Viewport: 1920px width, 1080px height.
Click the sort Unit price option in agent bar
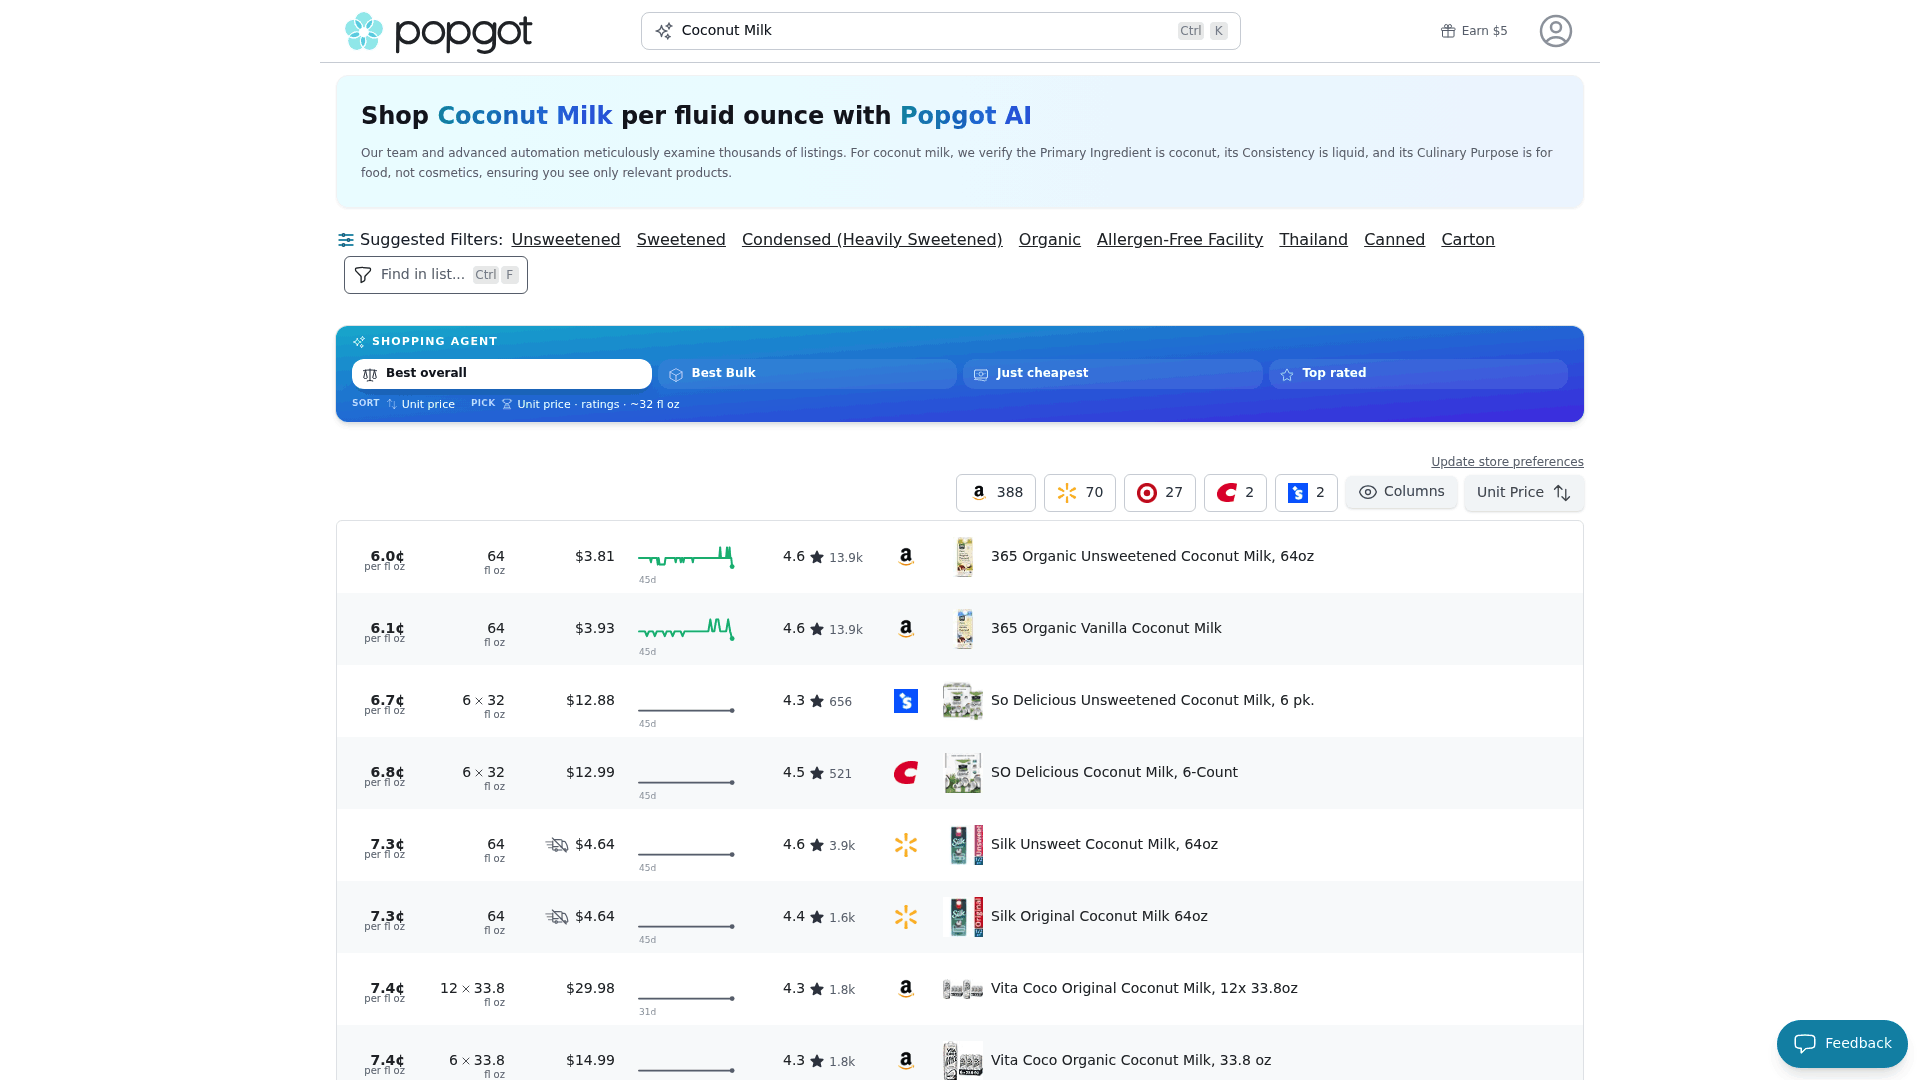[x=420, y=404]
